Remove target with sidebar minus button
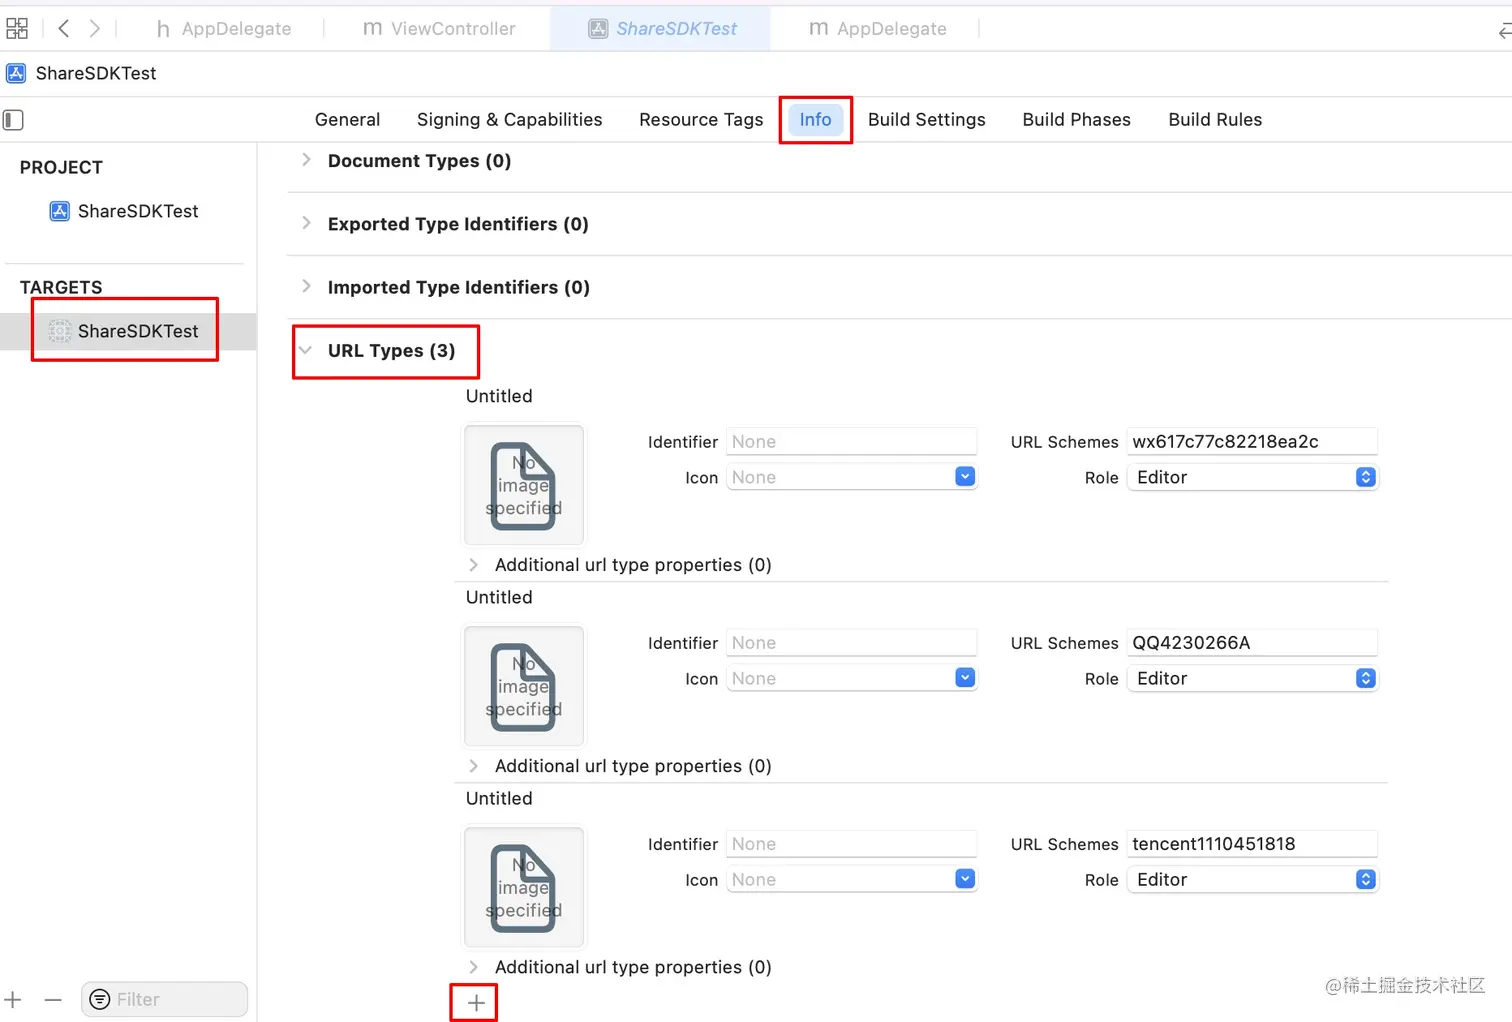 point(53,999)
